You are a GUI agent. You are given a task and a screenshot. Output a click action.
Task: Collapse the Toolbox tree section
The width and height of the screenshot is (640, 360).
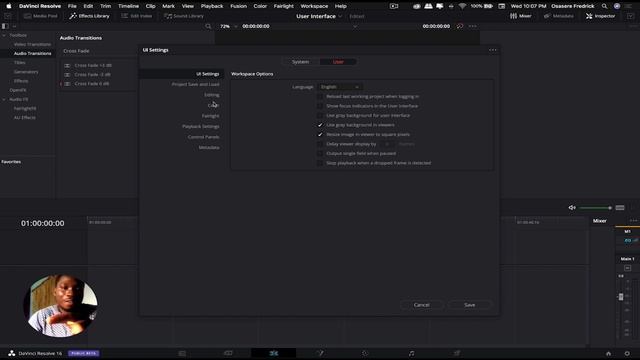click(x=4, y=36)
